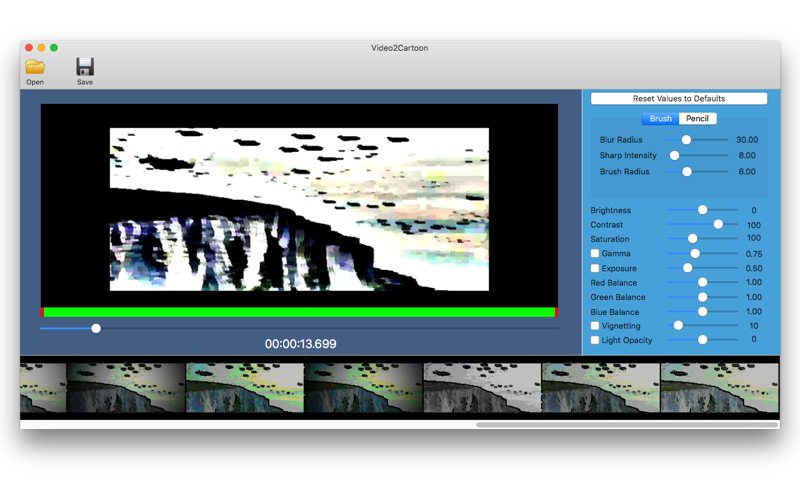The width and height of the screenshot is (800, 500).
Task: Adjust the Blur Radius slider
Action: pyautogui.click(x=686, y=139)
